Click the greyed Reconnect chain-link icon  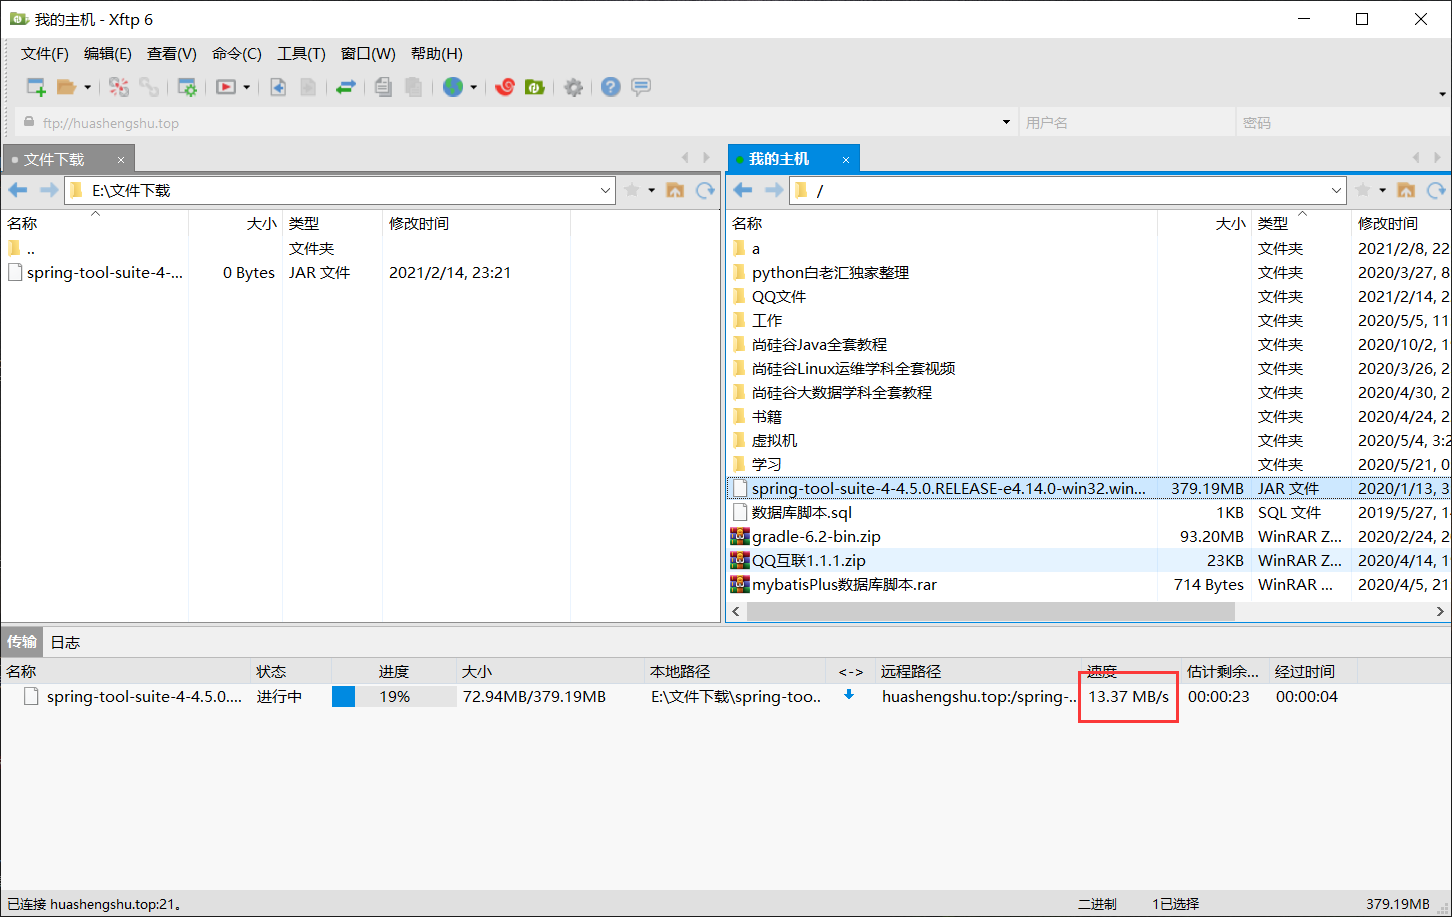149,87
